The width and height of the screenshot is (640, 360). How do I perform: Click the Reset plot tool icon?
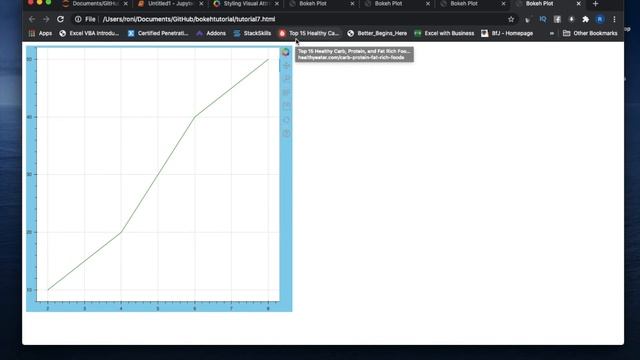286,120
